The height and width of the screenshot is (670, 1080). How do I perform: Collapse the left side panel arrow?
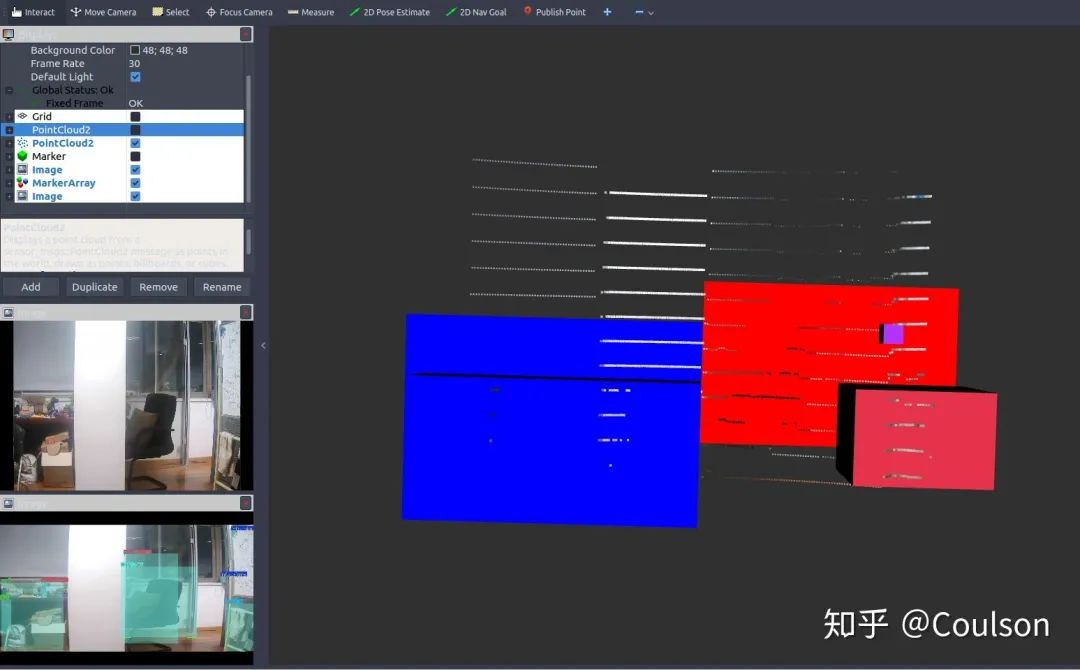[x=263, y=346]
